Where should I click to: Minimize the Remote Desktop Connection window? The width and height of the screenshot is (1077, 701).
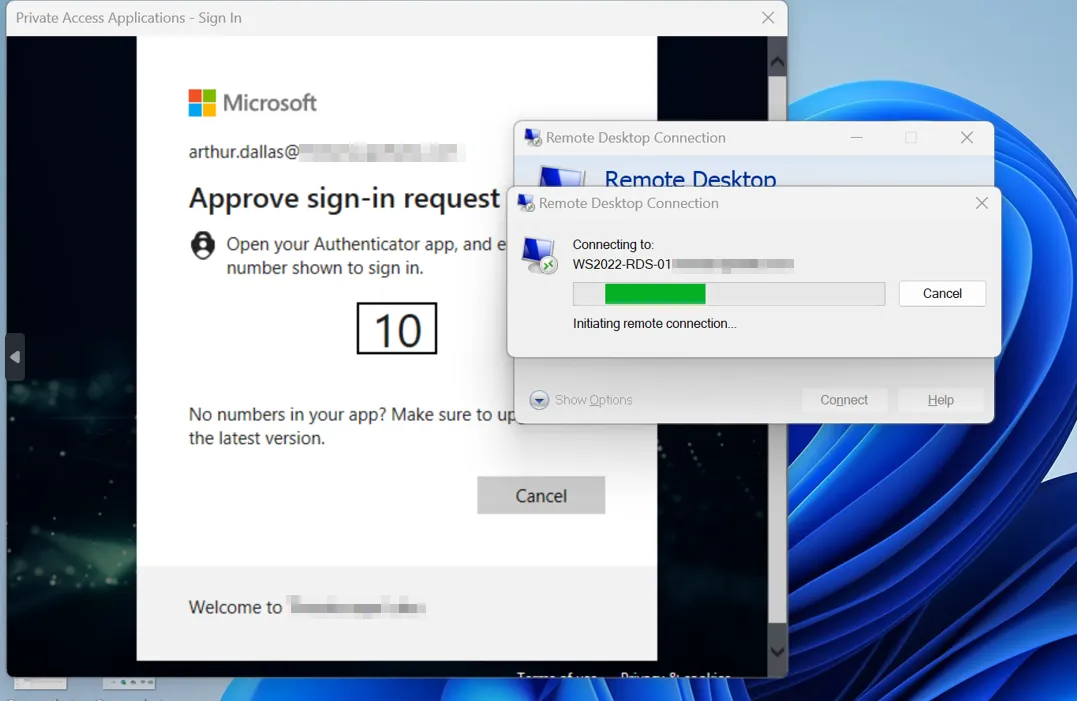[856, 137]
